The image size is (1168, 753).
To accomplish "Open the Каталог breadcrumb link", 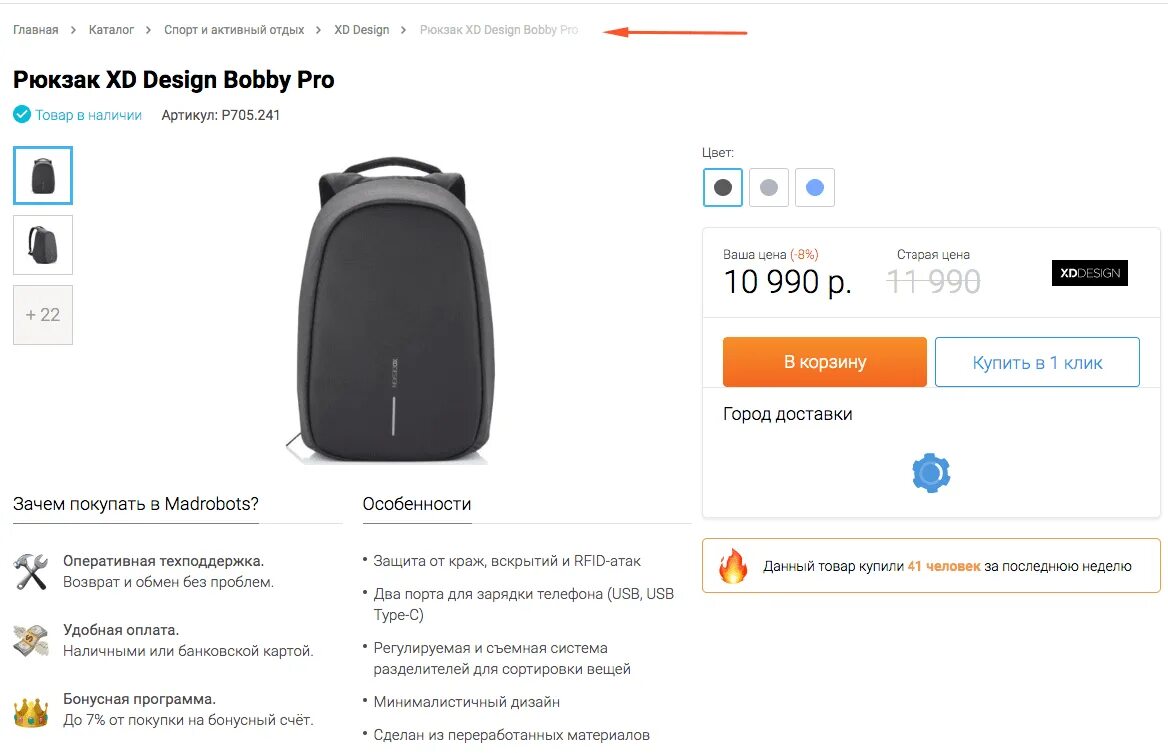I will pyautogui.click(x=111, y=30).
